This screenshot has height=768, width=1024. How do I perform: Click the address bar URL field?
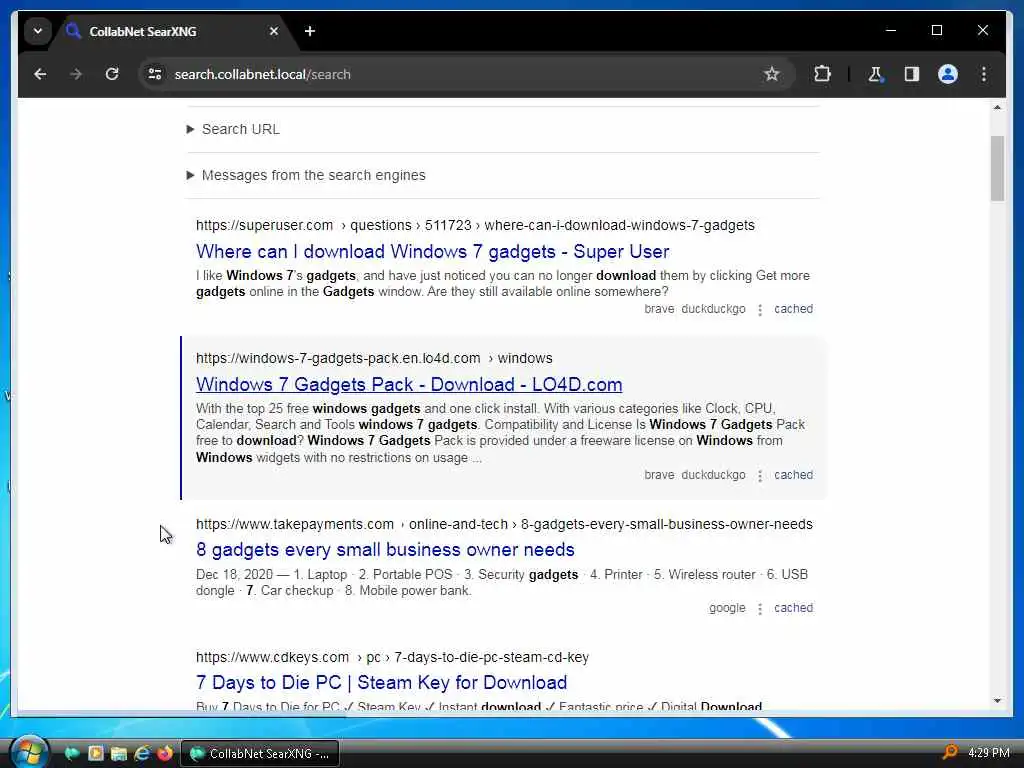point(457,74)
